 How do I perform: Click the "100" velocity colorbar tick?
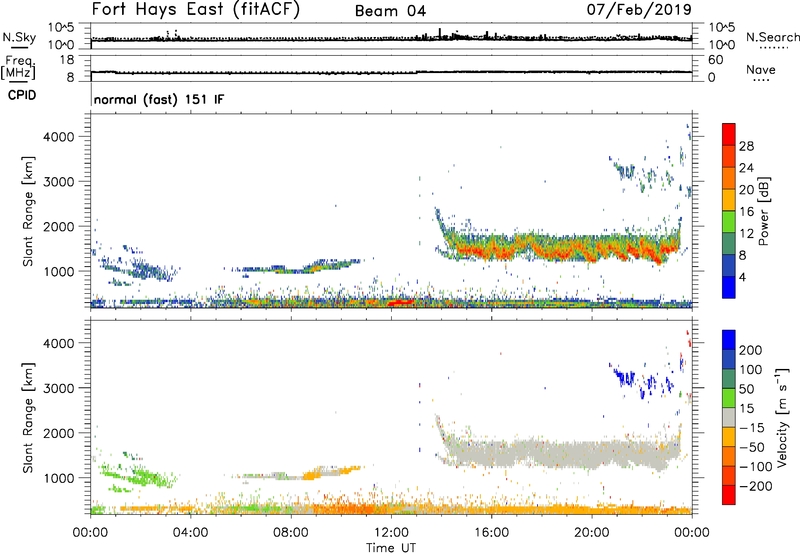point(751,369)
